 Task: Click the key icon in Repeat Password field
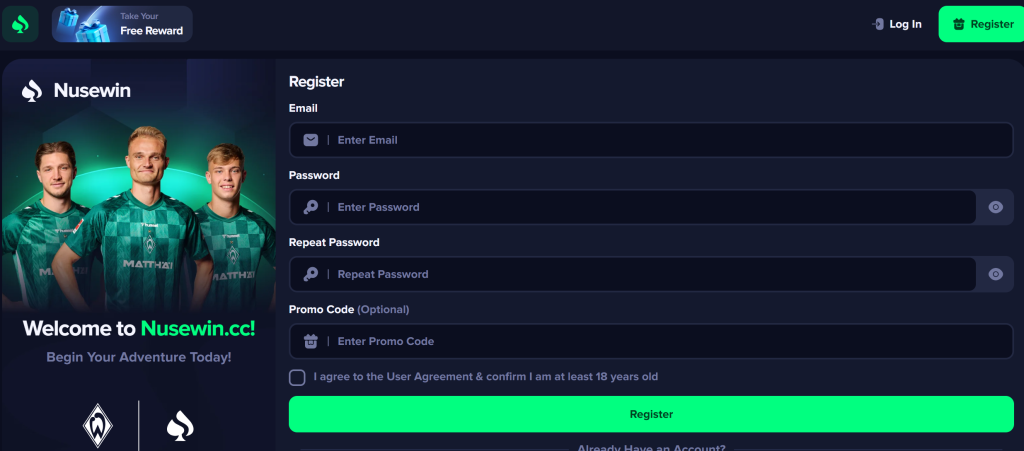(311, 274)
